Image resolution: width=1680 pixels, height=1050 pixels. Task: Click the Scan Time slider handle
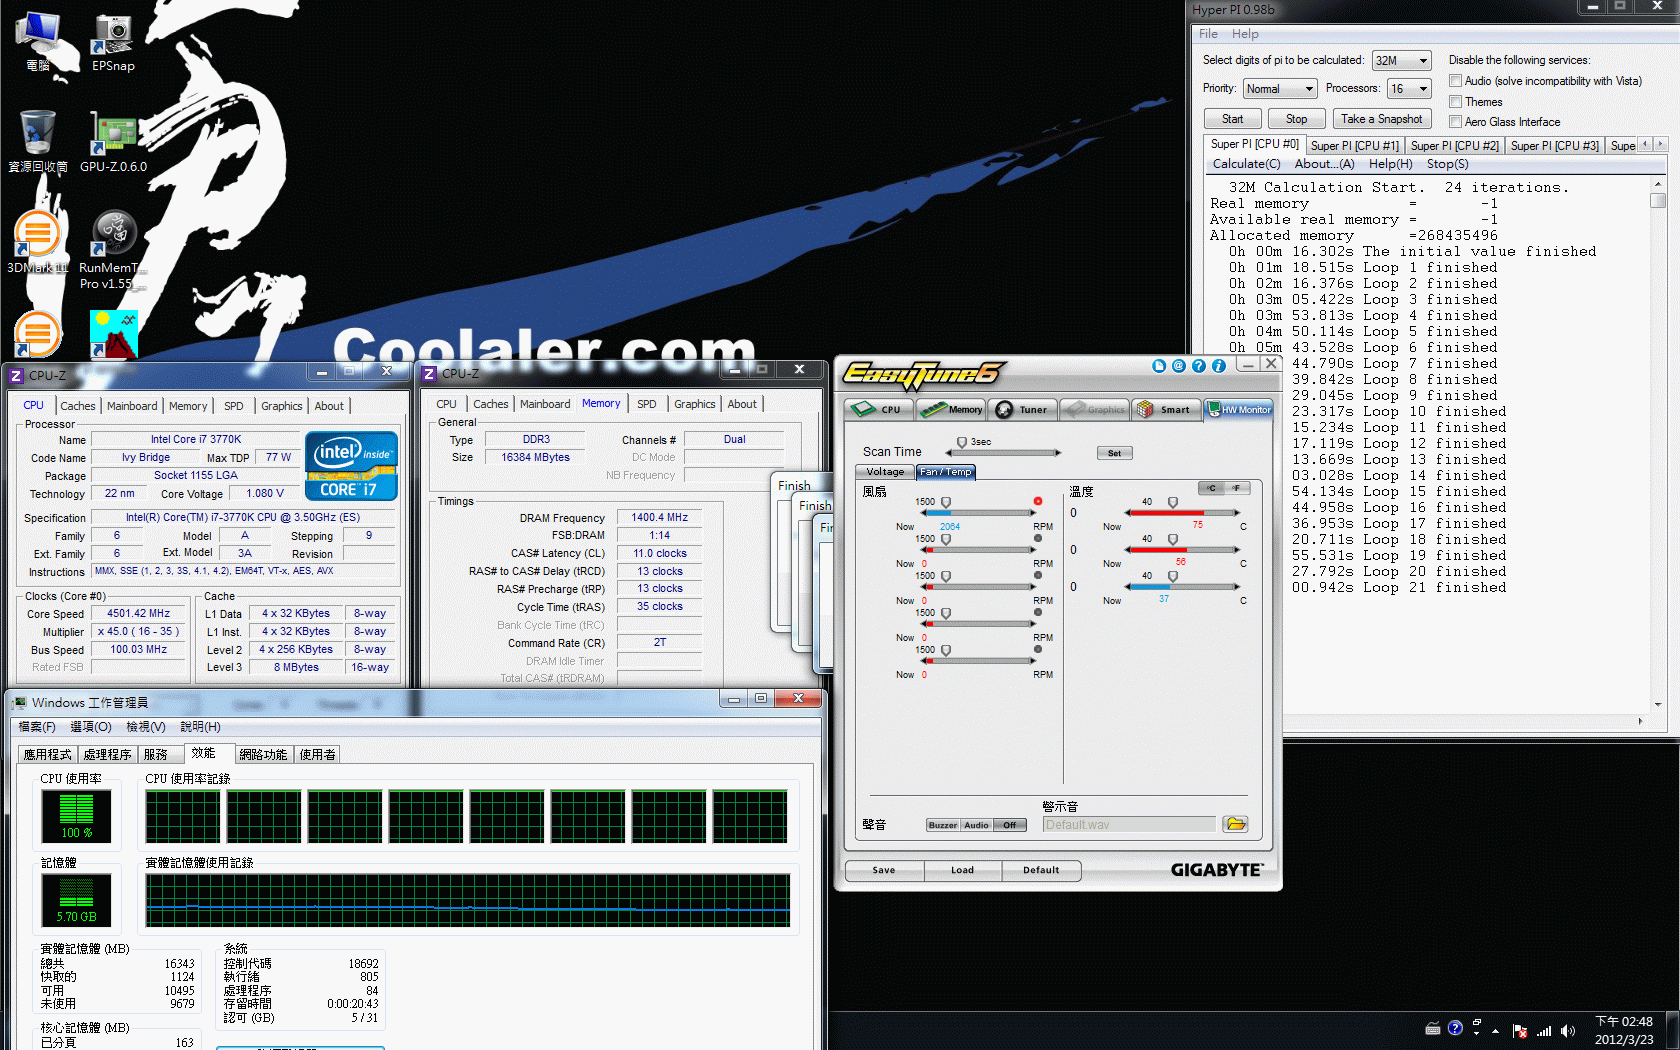962,442
